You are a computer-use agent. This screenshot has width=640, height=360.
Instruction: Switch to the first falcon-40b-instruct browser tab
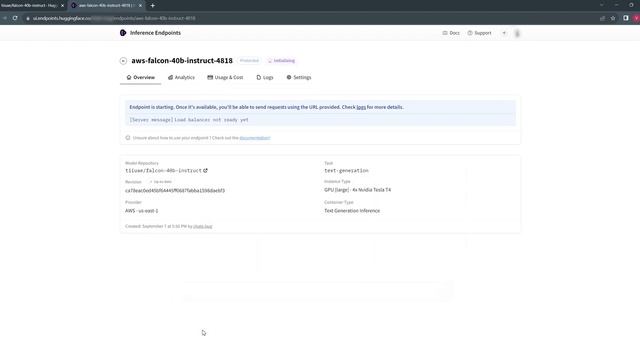[29, 6]
